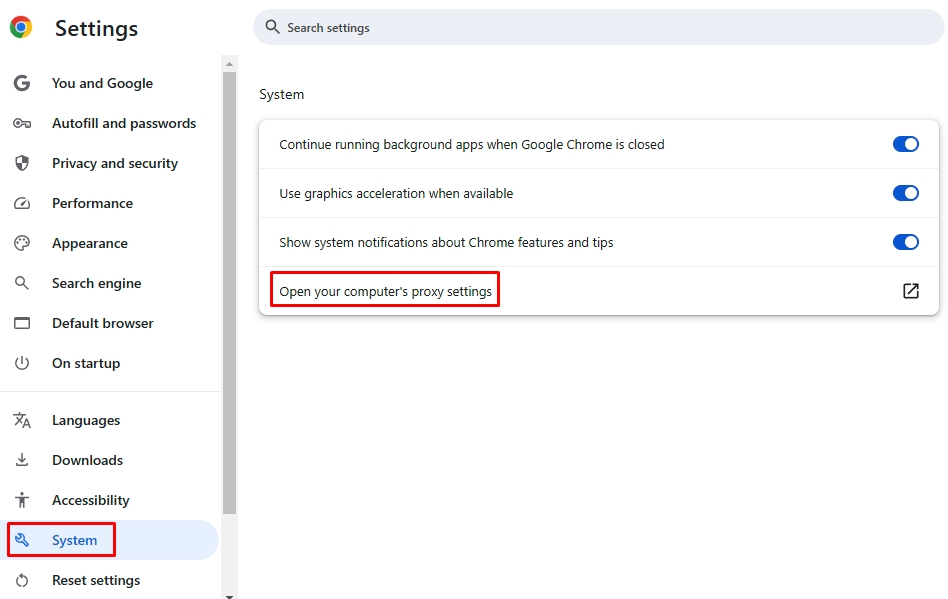Click the speedometer Performance icon
Viewport: 948px width, 599px height.
click(x=22, y=203)
